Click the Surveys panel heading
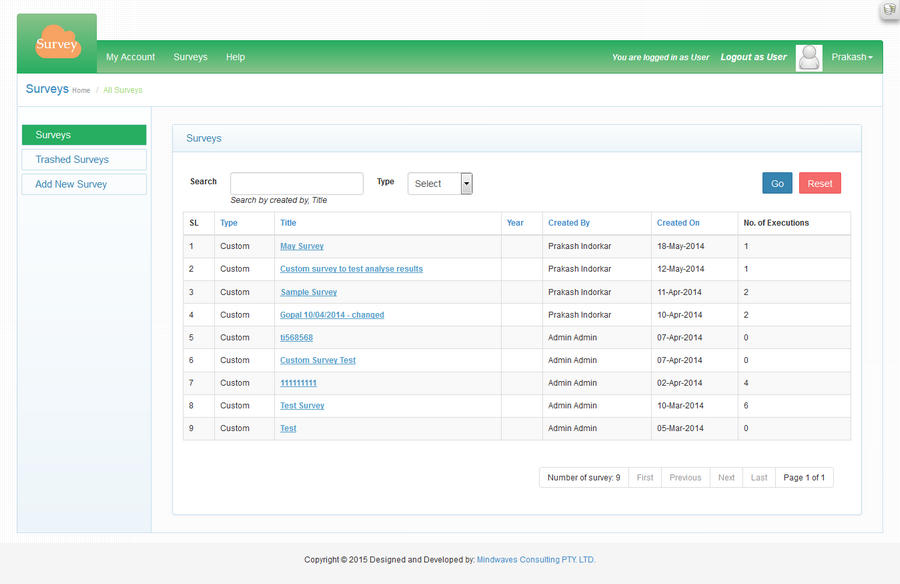This screenshot has width=900, height=584. [204, 138]
